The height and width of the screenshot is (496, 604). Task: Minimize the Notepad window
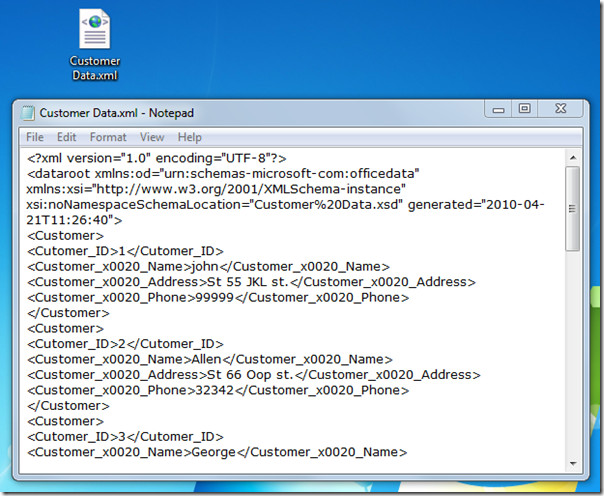tap(498, 109)
